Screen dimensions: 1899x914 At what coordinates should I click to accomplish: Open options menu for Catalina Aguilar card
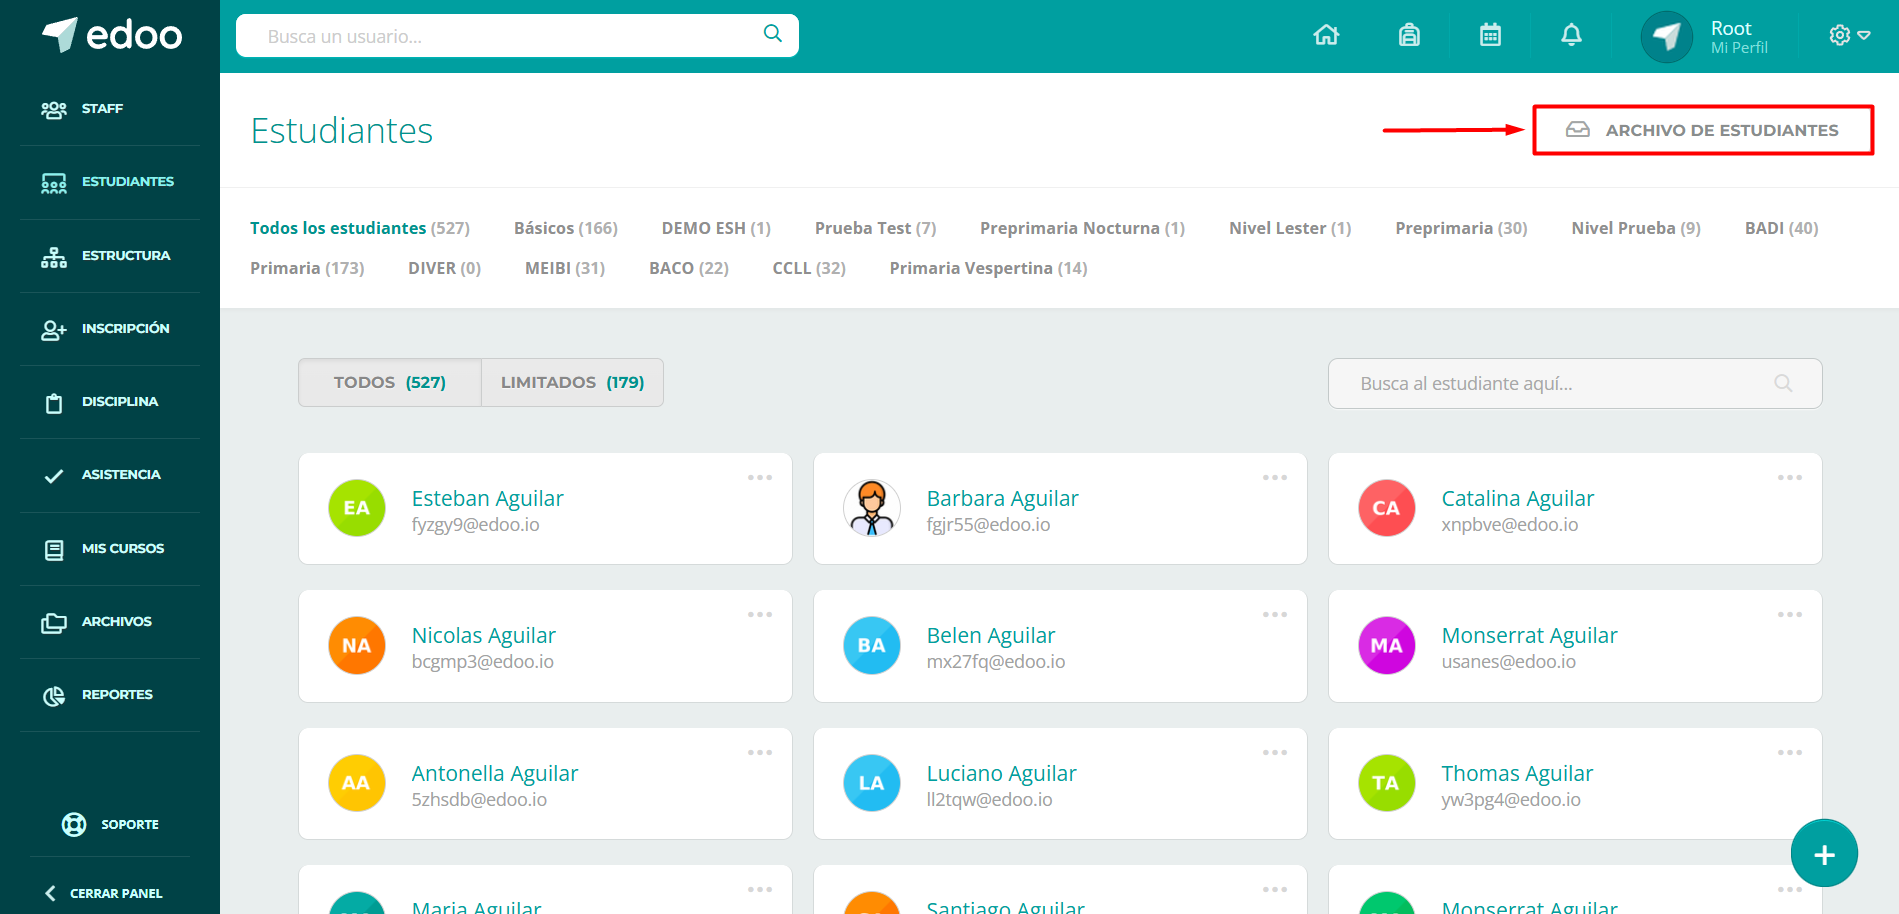tap(1790, 477)
